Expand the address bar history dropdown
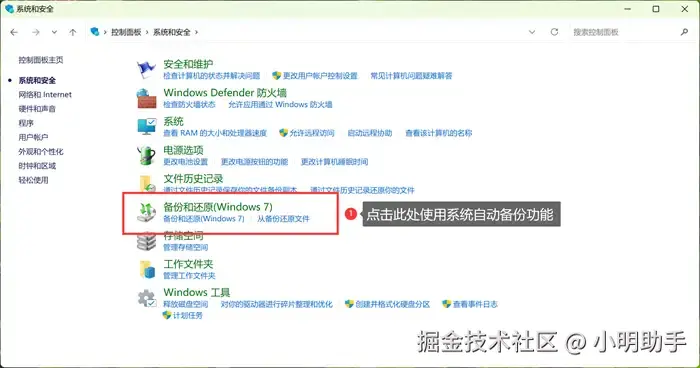This screenshot has height=368, width=700. (532, 32)
